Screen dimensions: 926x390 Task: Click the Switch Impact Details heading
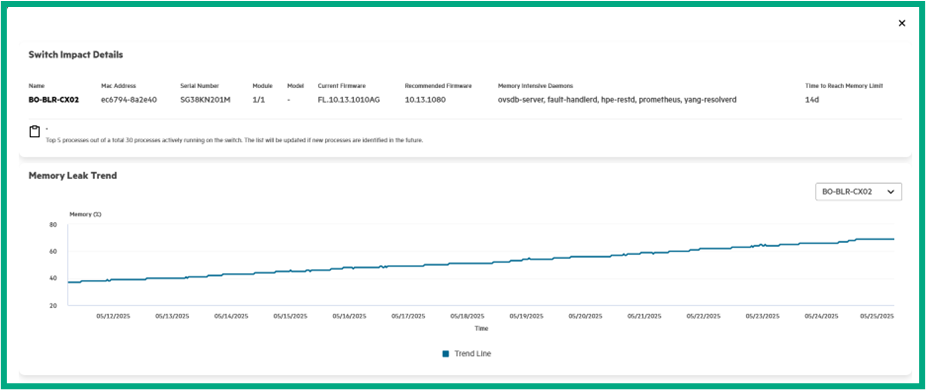click(x=76, y=54)
